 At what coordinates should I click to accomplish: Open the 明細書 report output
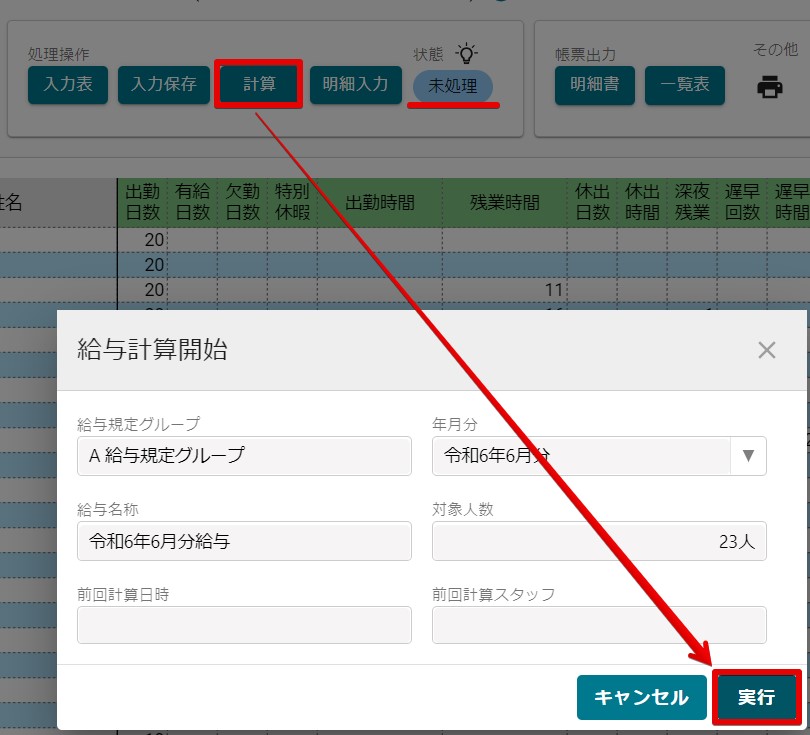(595, 85)
